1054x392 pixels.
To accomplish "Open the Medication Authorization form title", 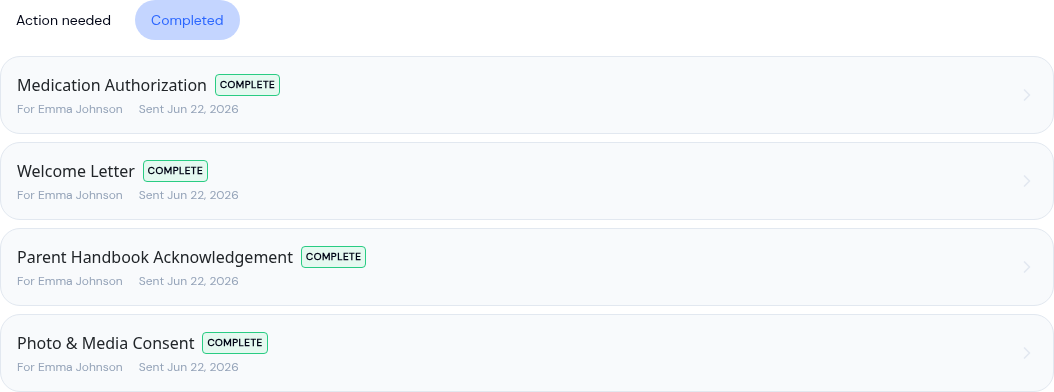I will 112,85.
